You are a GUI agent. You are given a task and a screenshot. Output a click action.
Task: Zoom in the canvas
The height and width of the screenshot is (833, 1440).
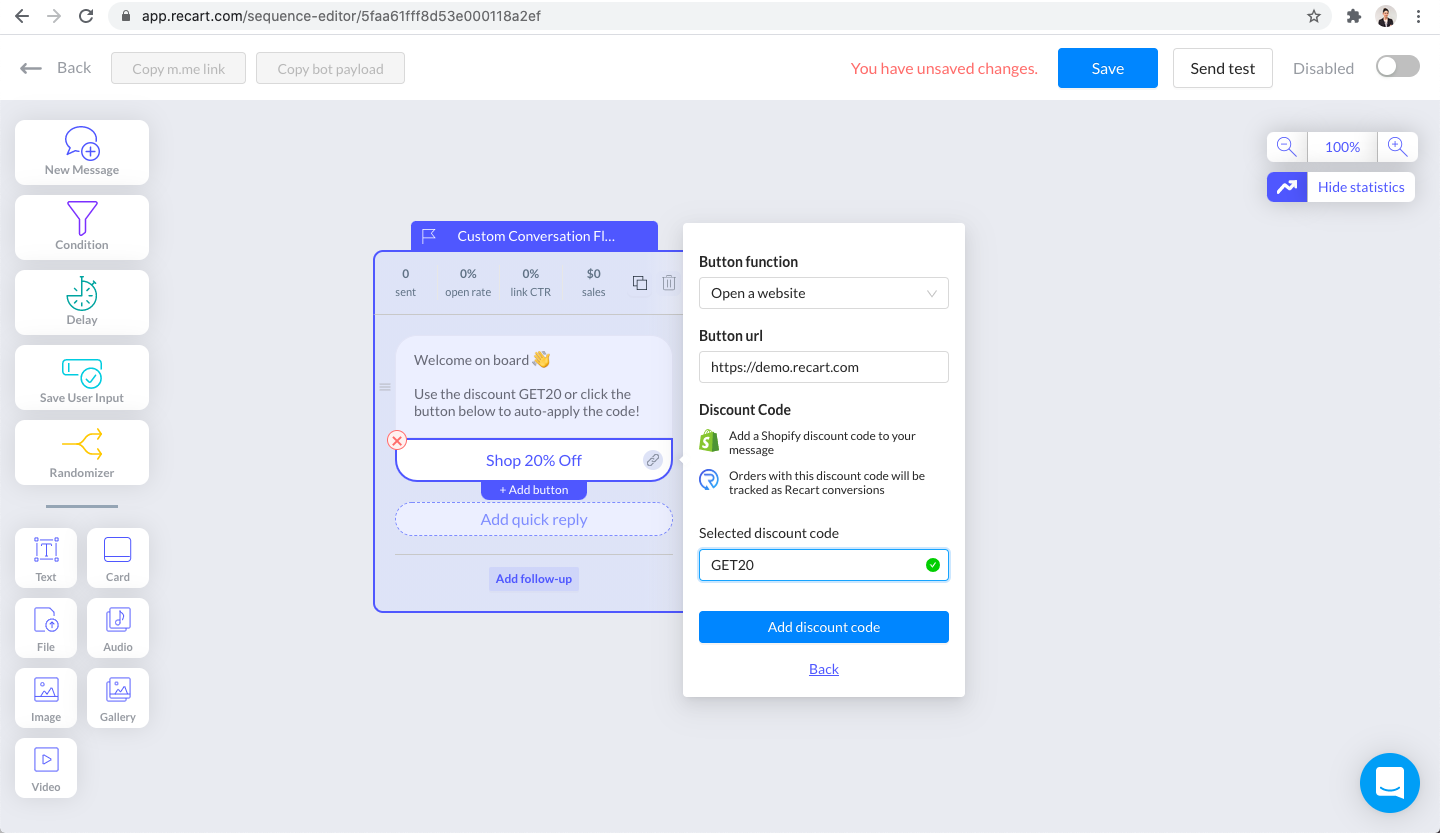[x=1397, y=147]
